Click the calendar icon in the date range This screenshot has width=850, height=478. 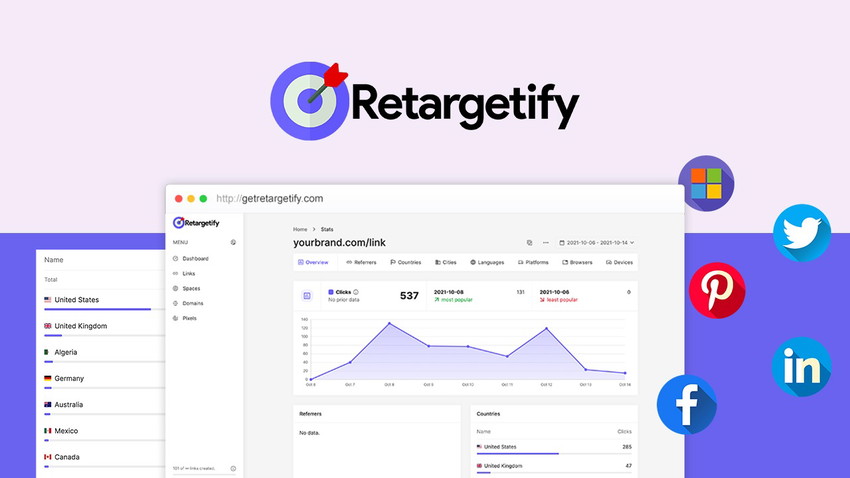pyautogui.click(x=562, y=243)
